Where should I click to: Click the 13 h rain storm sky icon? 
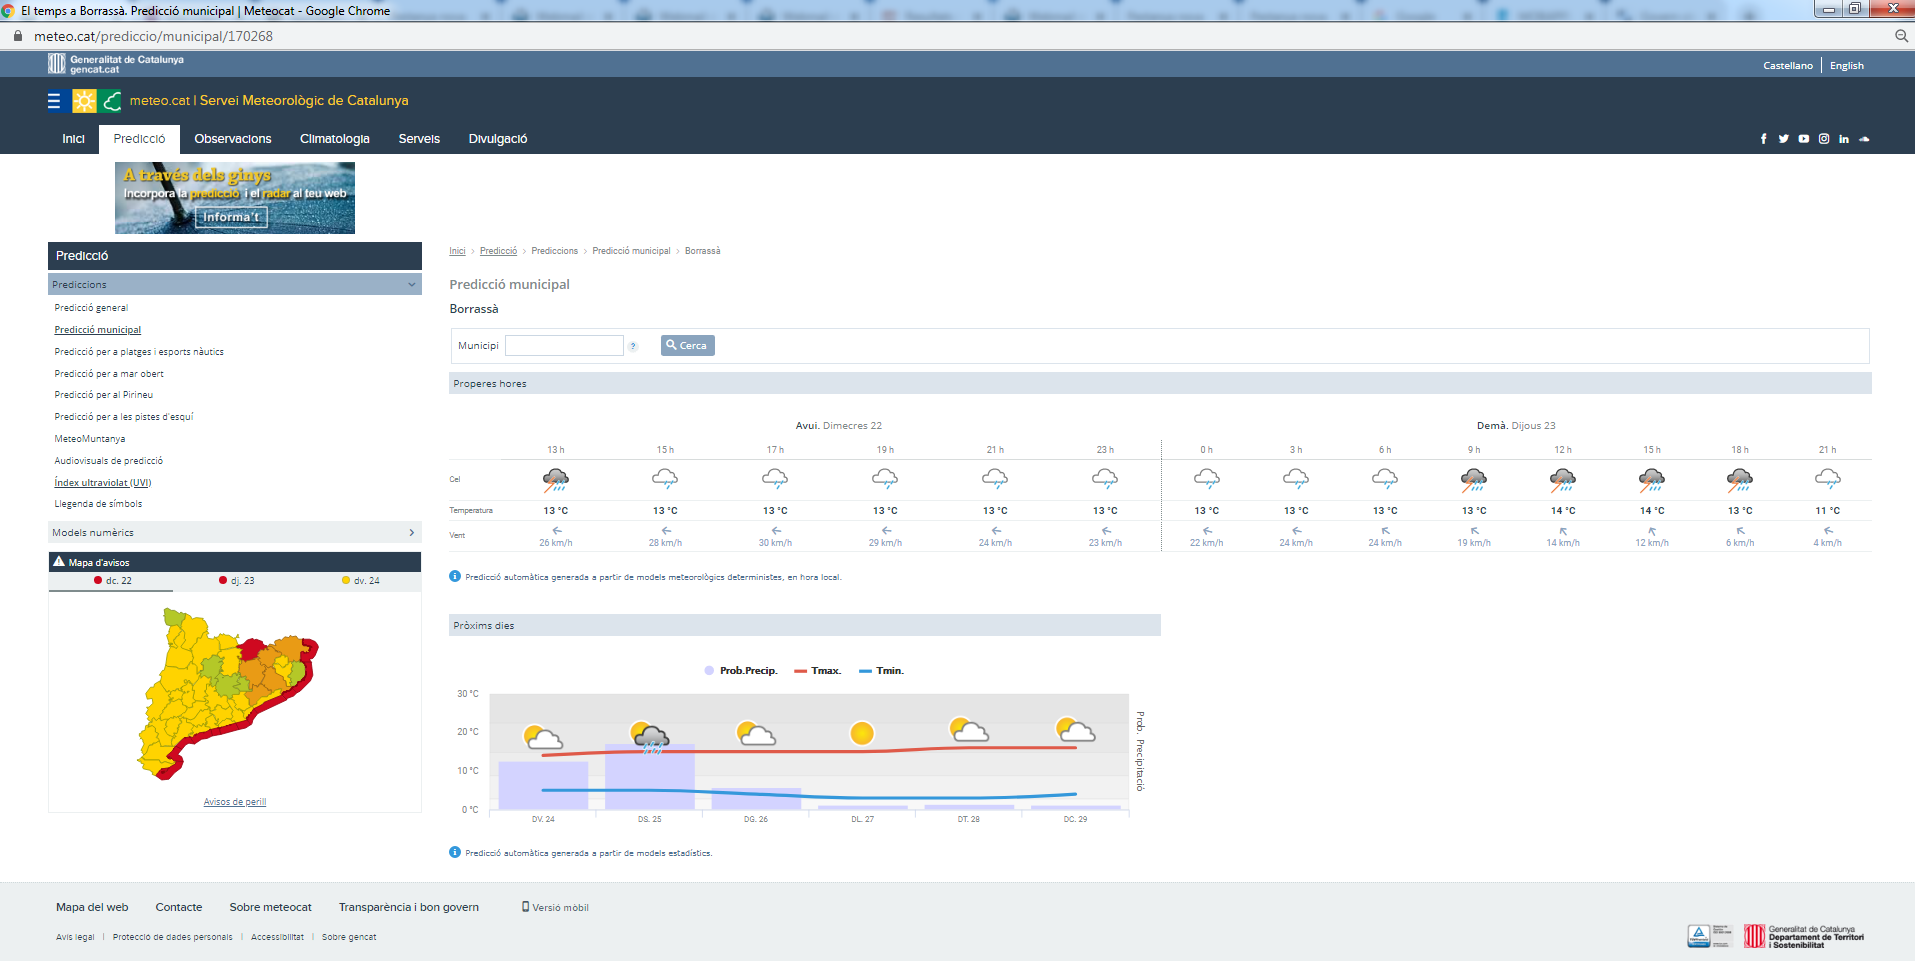[x=556, y=480]
